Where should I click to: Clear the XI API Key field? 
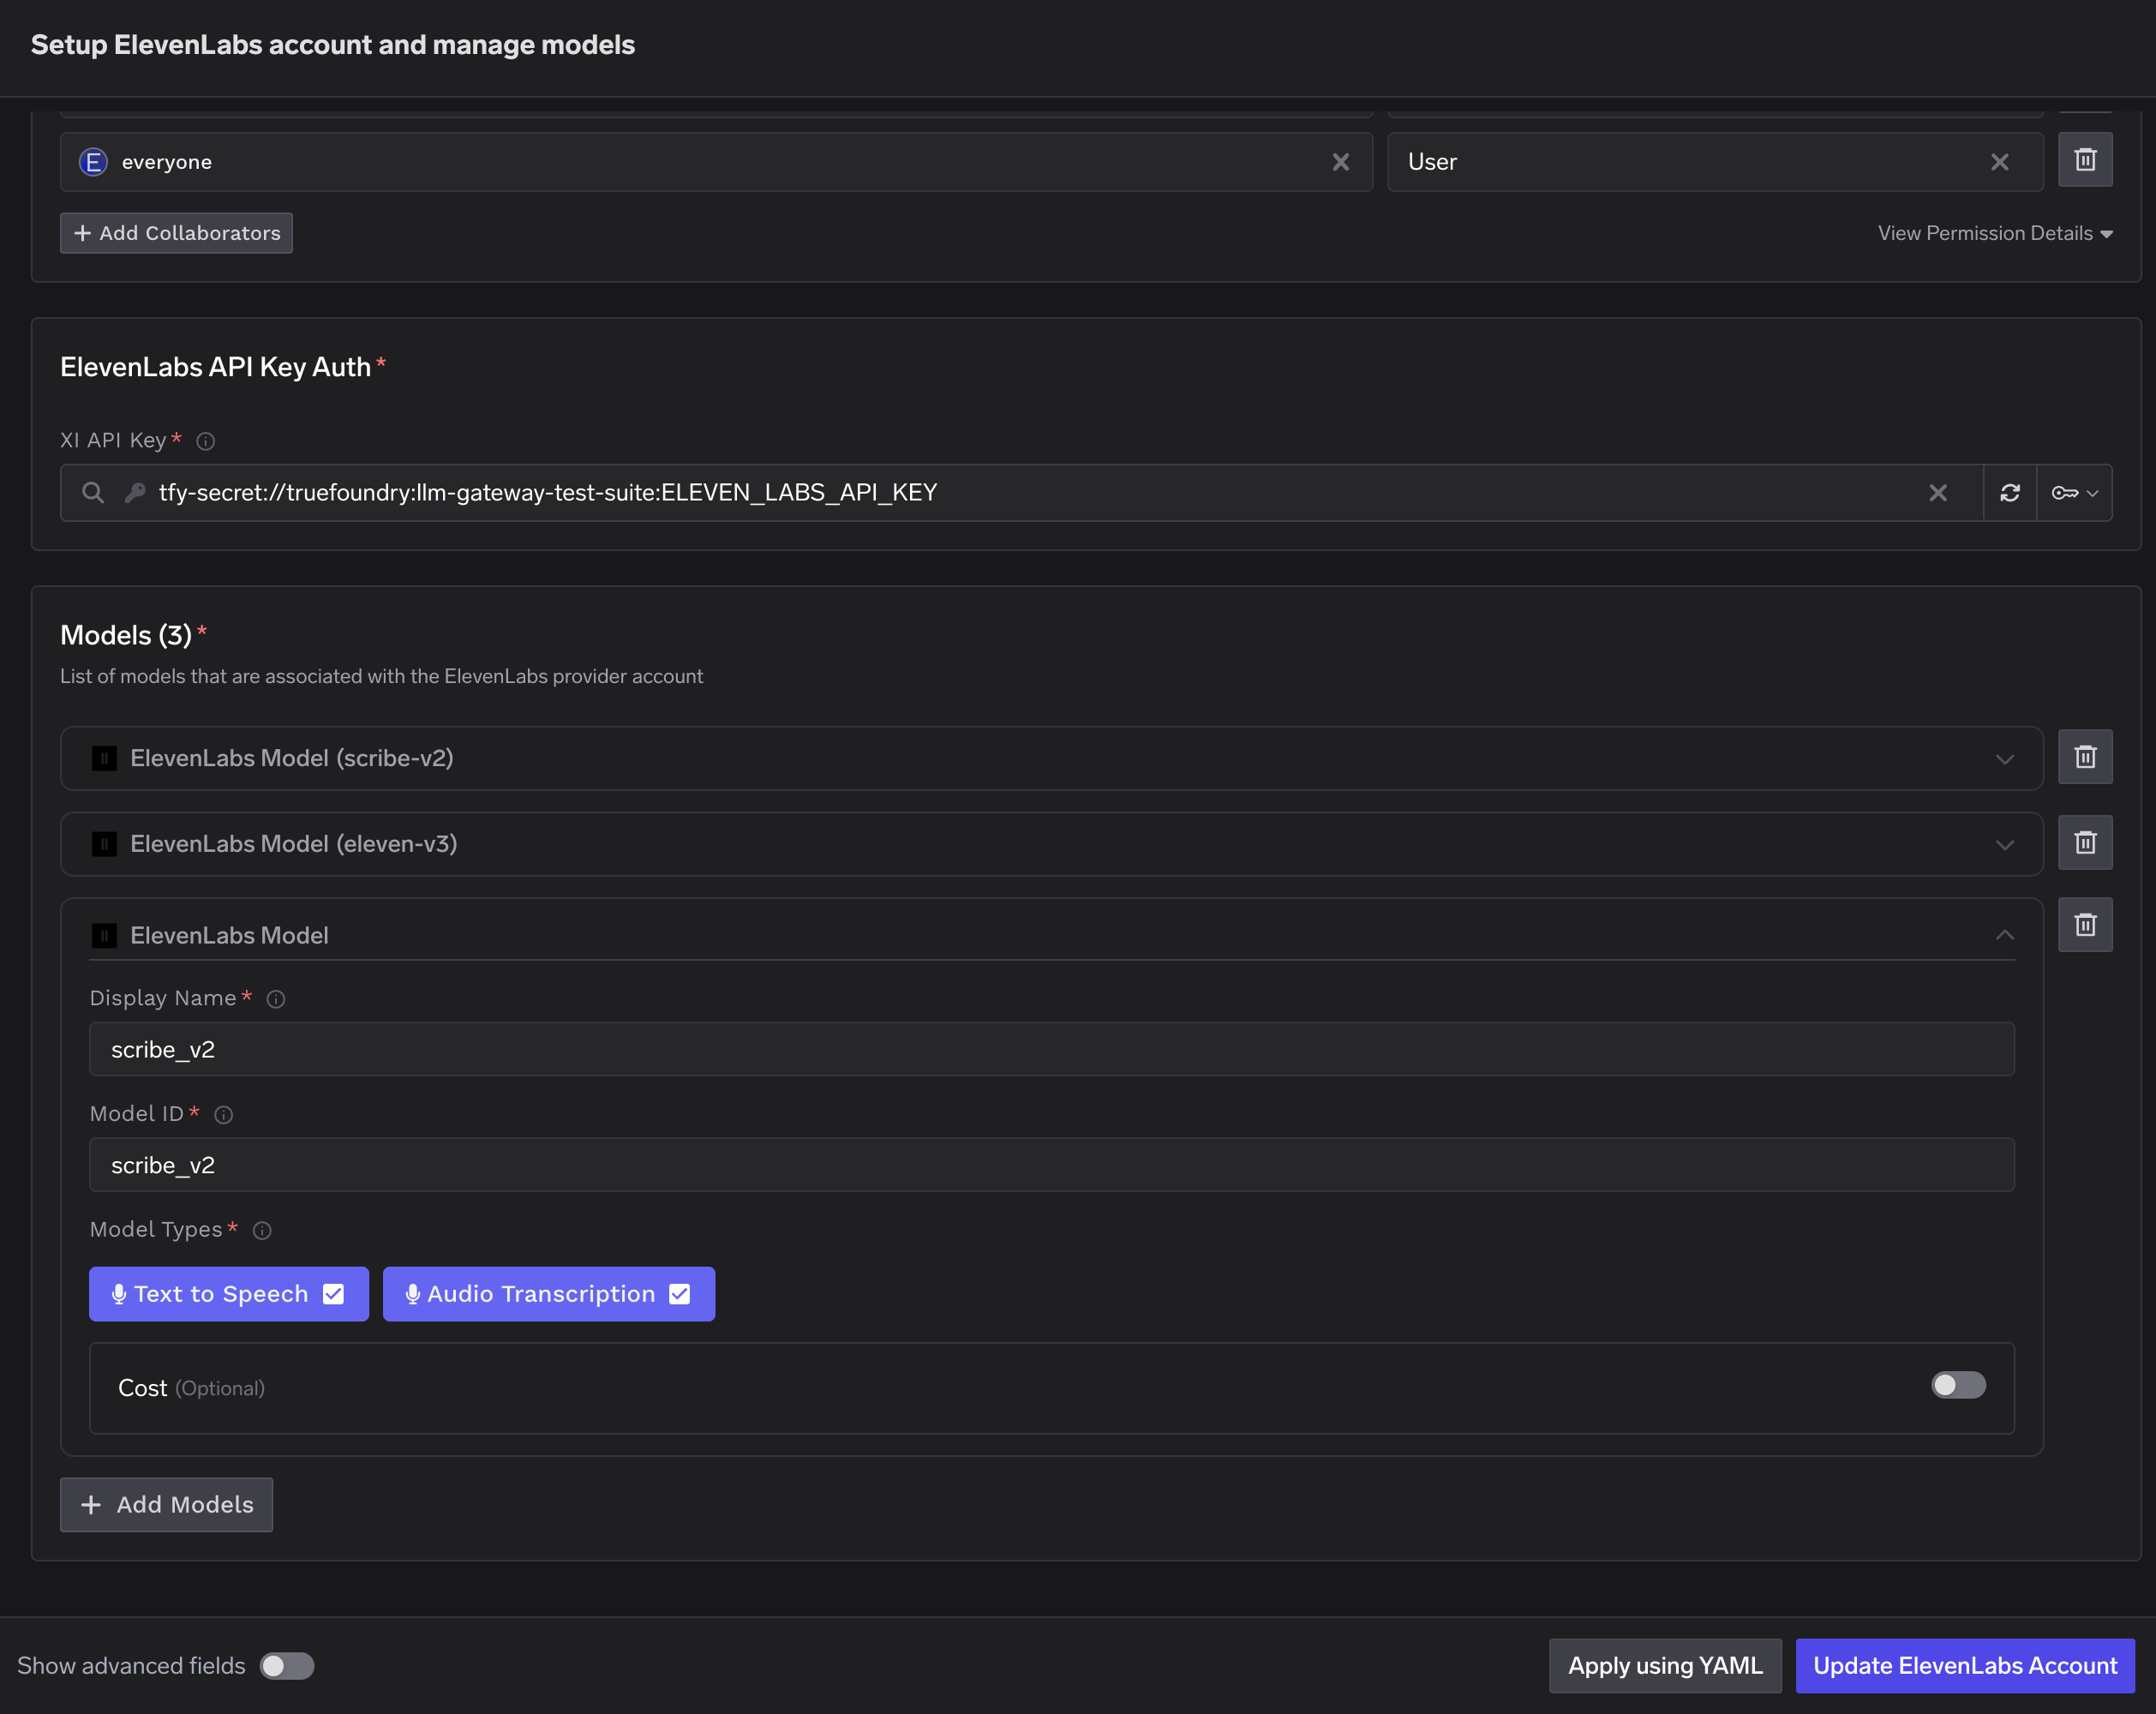click(x=1938, y=492)
